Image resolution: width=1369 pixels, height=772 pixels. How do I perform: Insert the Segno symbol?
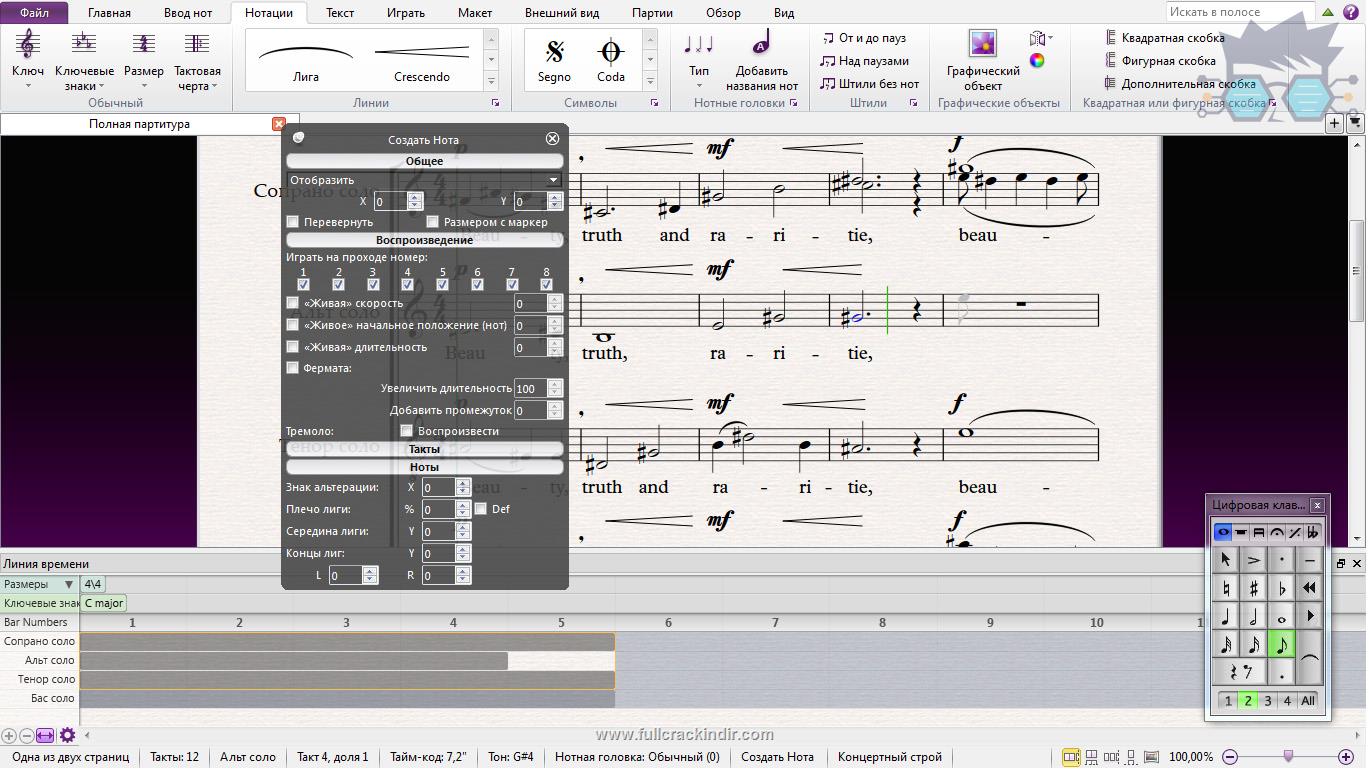click(554, 60)
